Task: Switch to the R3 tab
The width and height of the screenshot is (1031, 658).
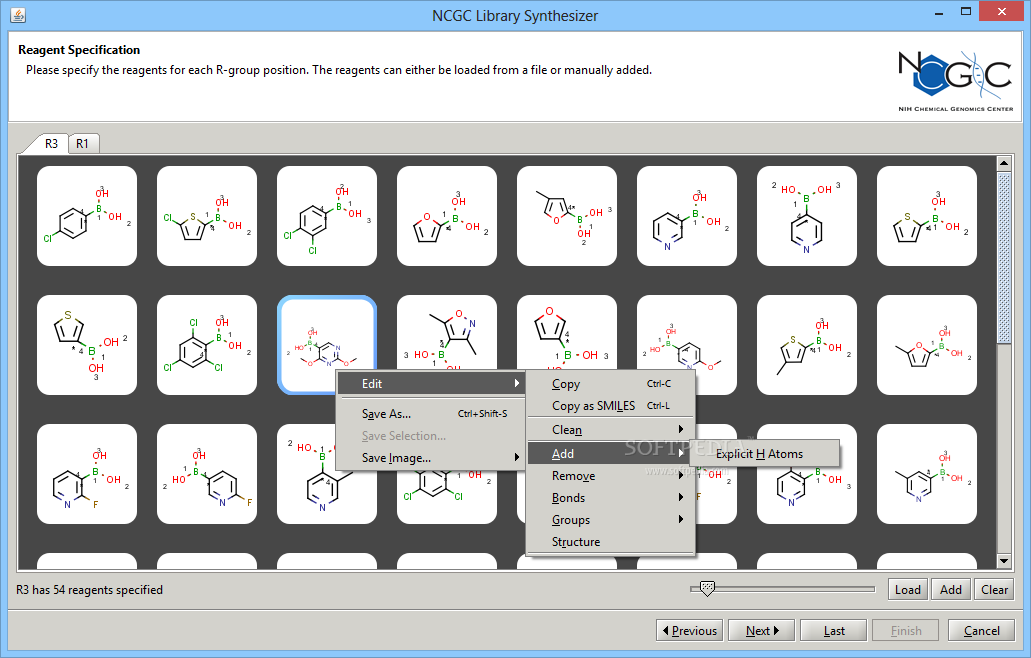Action: click(x=51, y=143)
